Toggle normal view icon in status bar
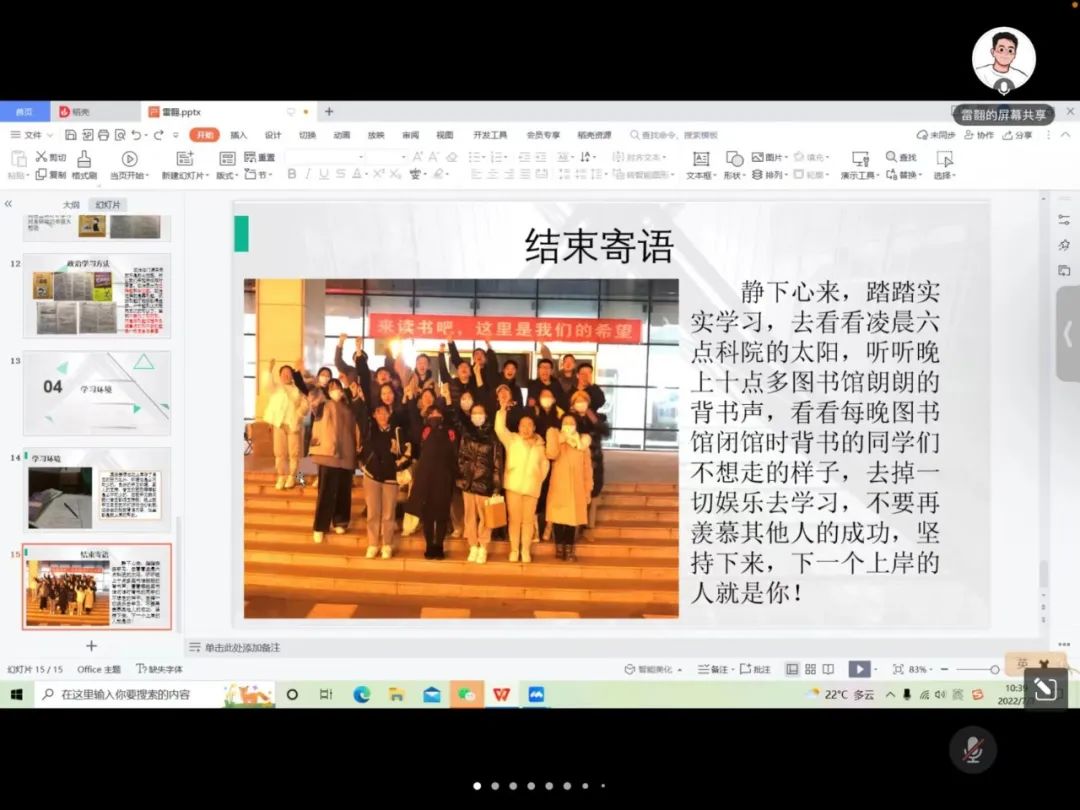 tap(792, 669)
